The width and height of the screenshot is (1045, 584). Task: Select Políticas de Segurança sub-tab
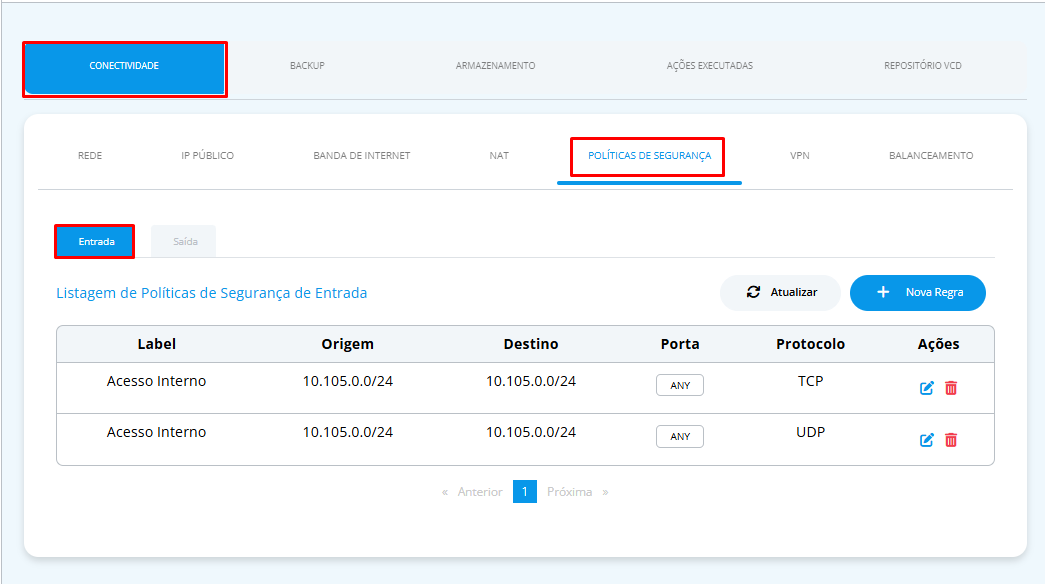pyautogui.click(x=649, y=155)
